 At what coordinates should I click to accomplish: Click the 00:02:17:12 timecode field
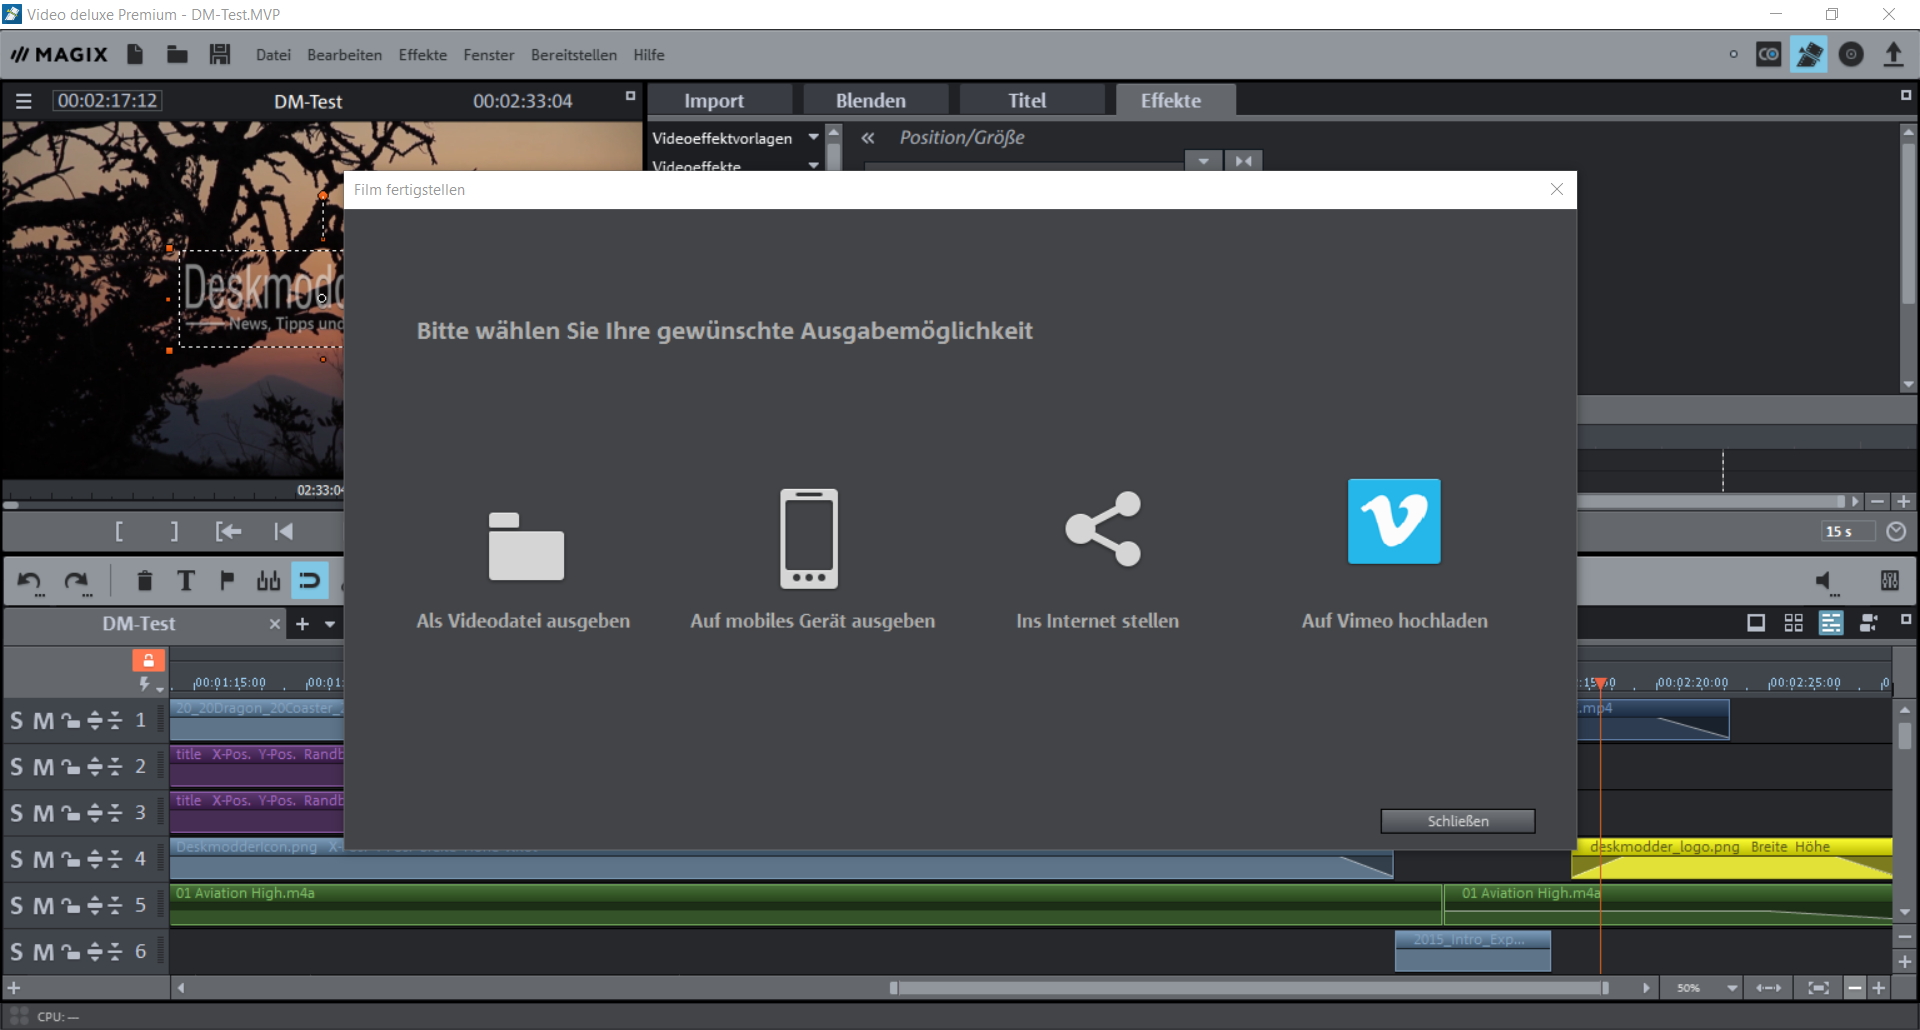pos(107,101)
